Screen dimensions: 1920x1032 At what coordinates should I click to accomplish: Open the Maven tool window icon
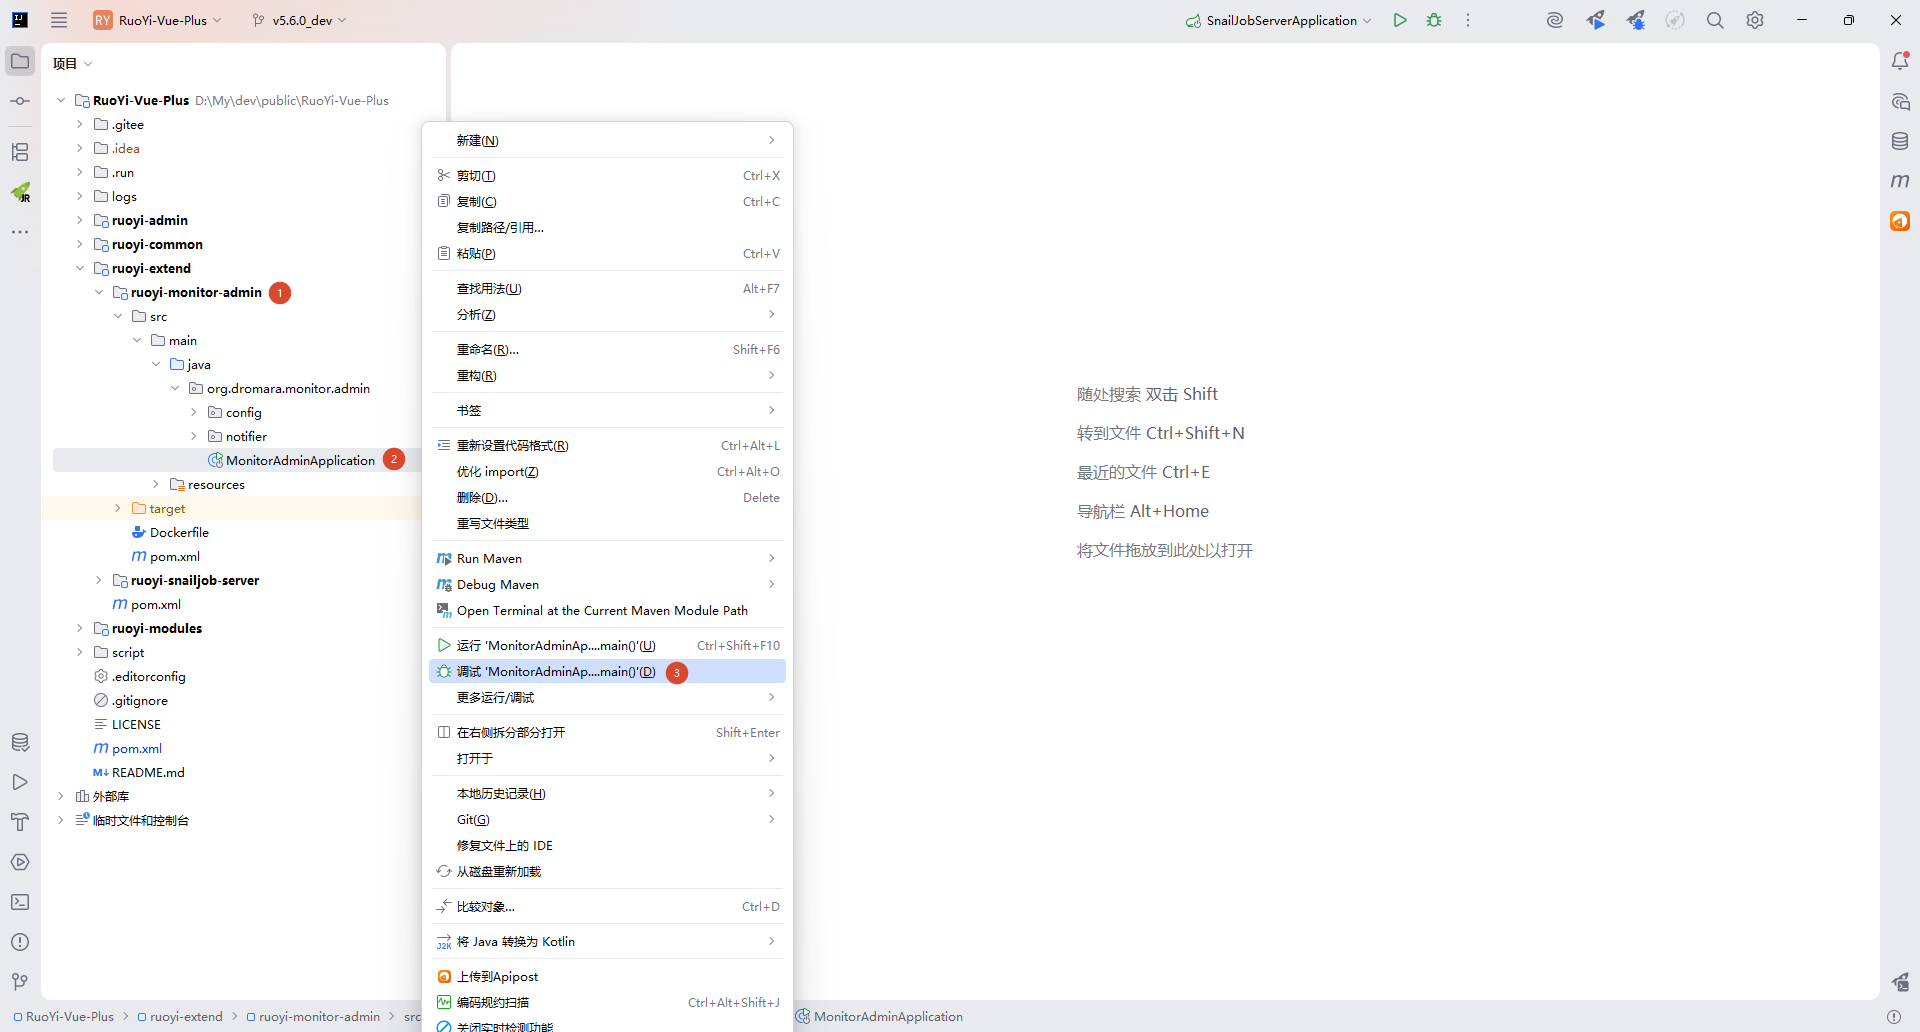point(1900,181)
